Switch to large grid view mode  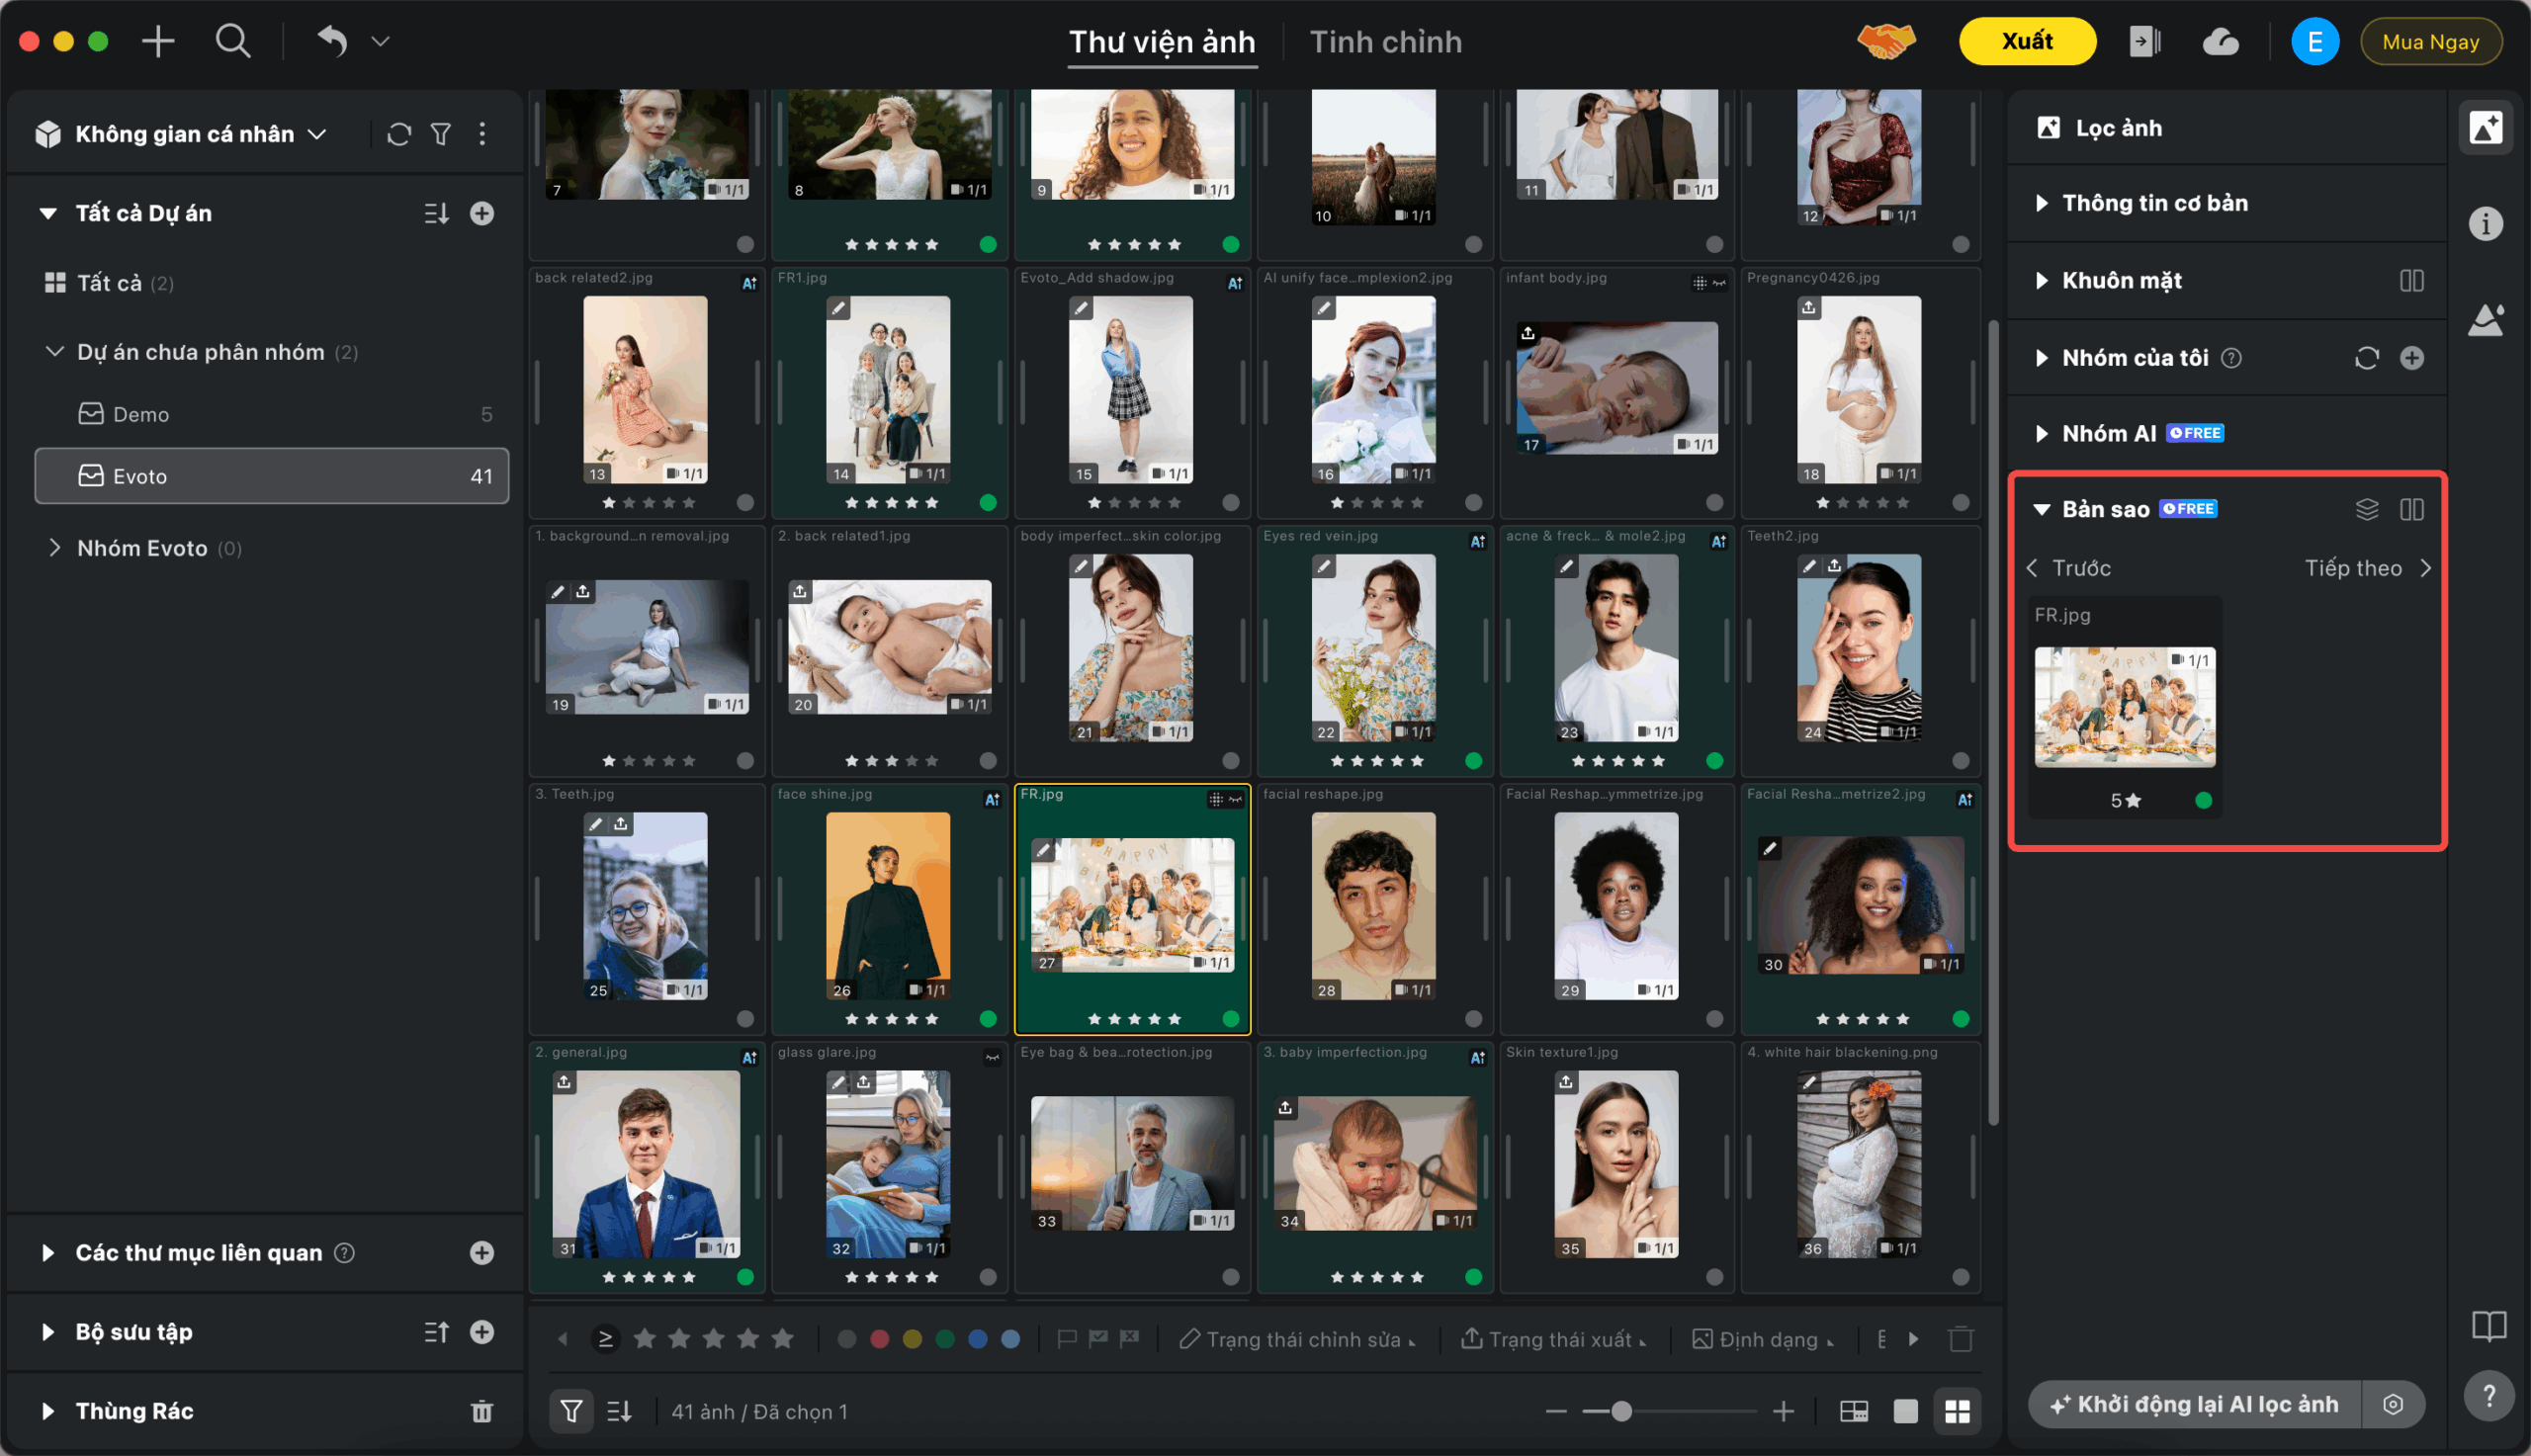coord(1956,1411)
